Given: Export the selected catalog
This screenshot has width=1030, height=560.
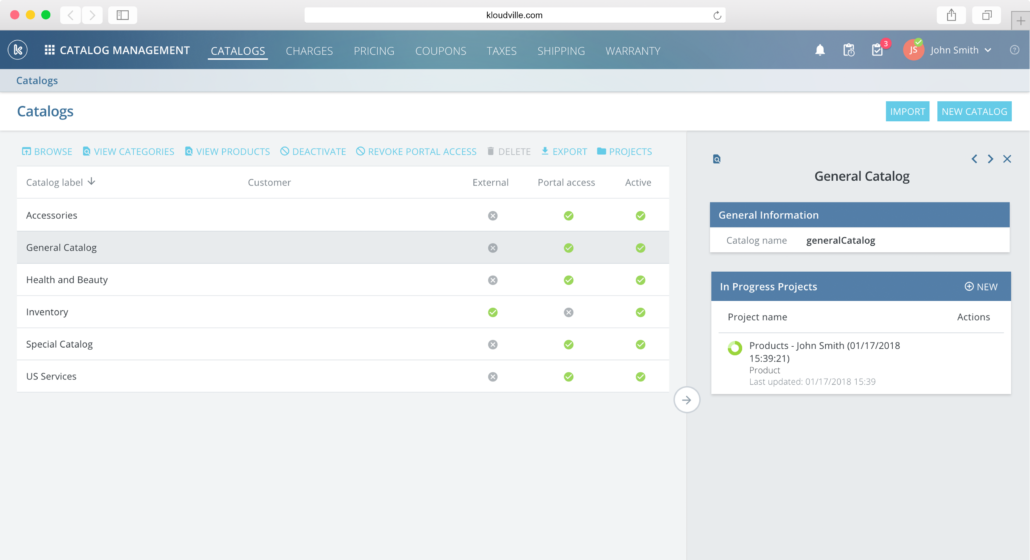Looking at the screenshot, I should (564, 152).
